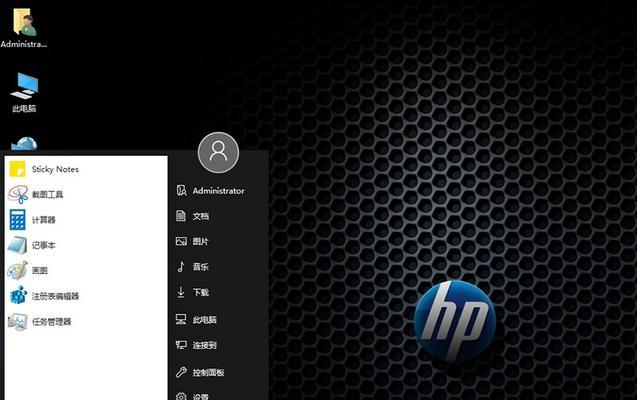
Task: Launch the 截图工具 scissors icon
Action: 18,194
